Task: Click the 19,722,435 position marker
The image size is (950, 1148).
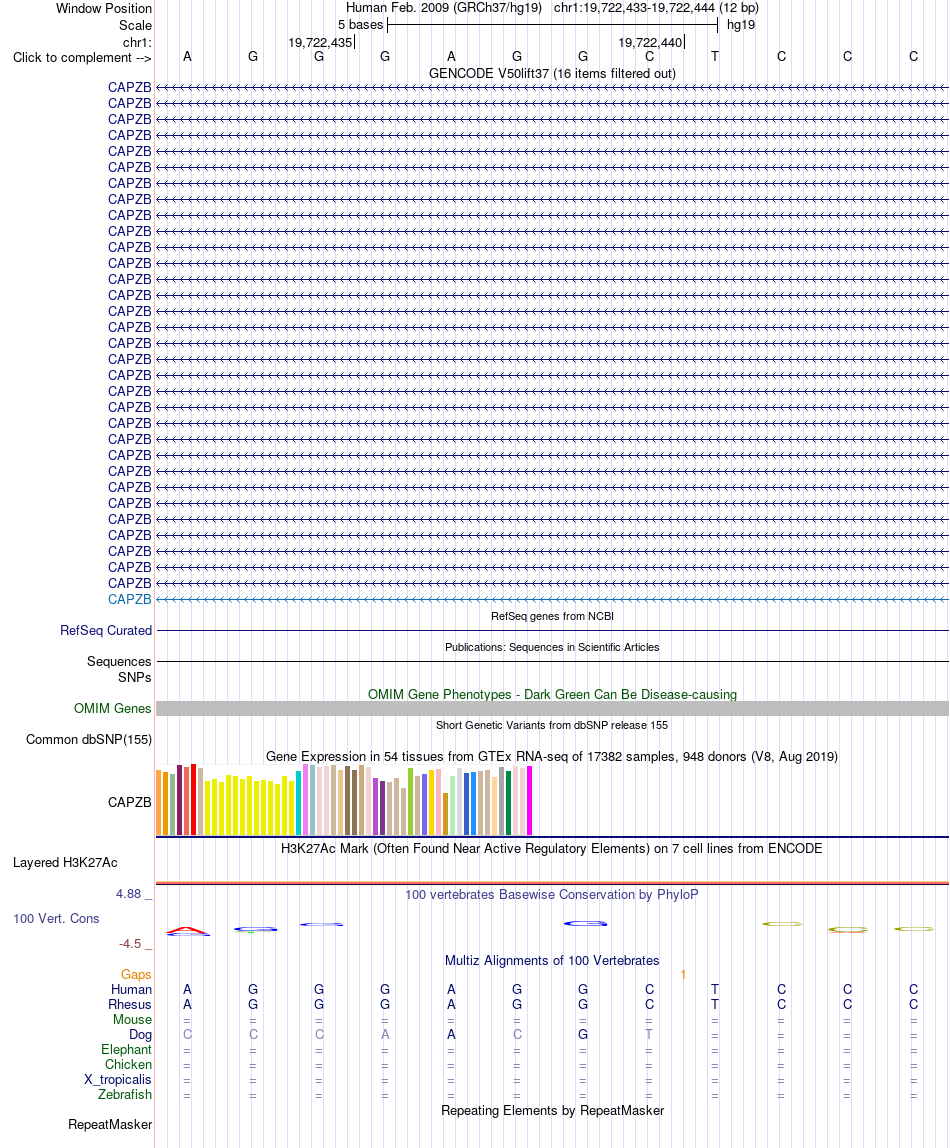Action: (x=320, y=42)
